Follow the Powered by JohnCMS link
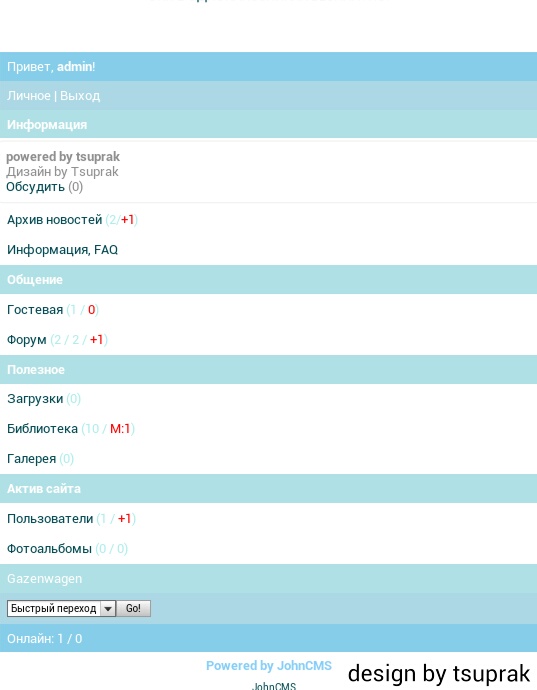 [269, 665]
